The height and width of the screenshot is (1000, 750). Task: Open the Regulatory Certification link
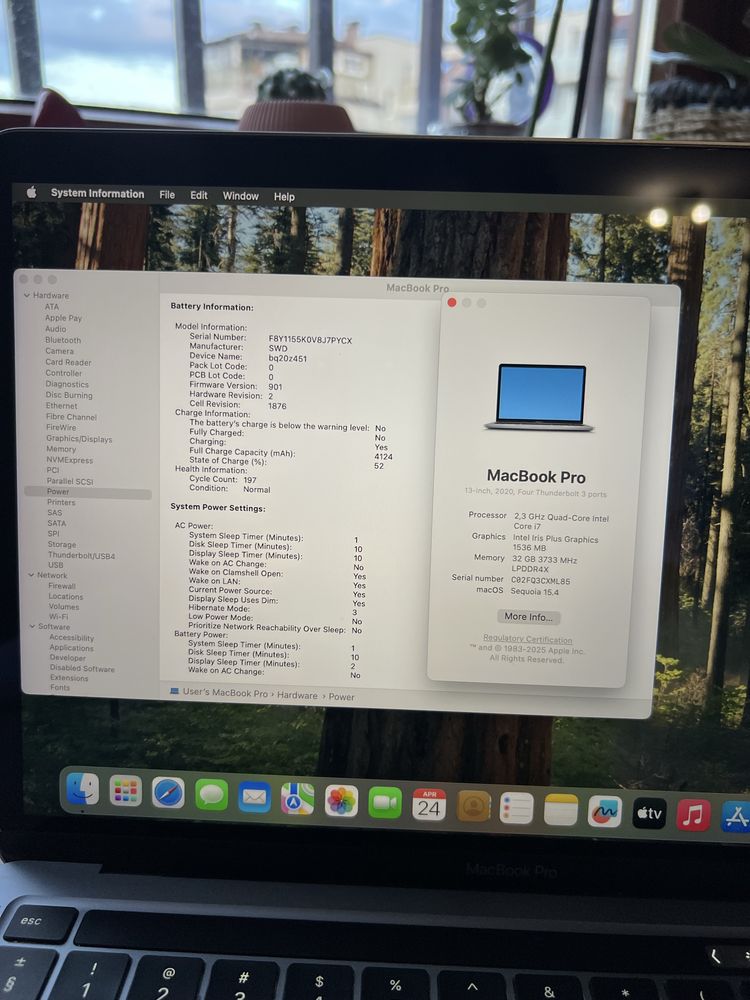(x=527, y=638)
